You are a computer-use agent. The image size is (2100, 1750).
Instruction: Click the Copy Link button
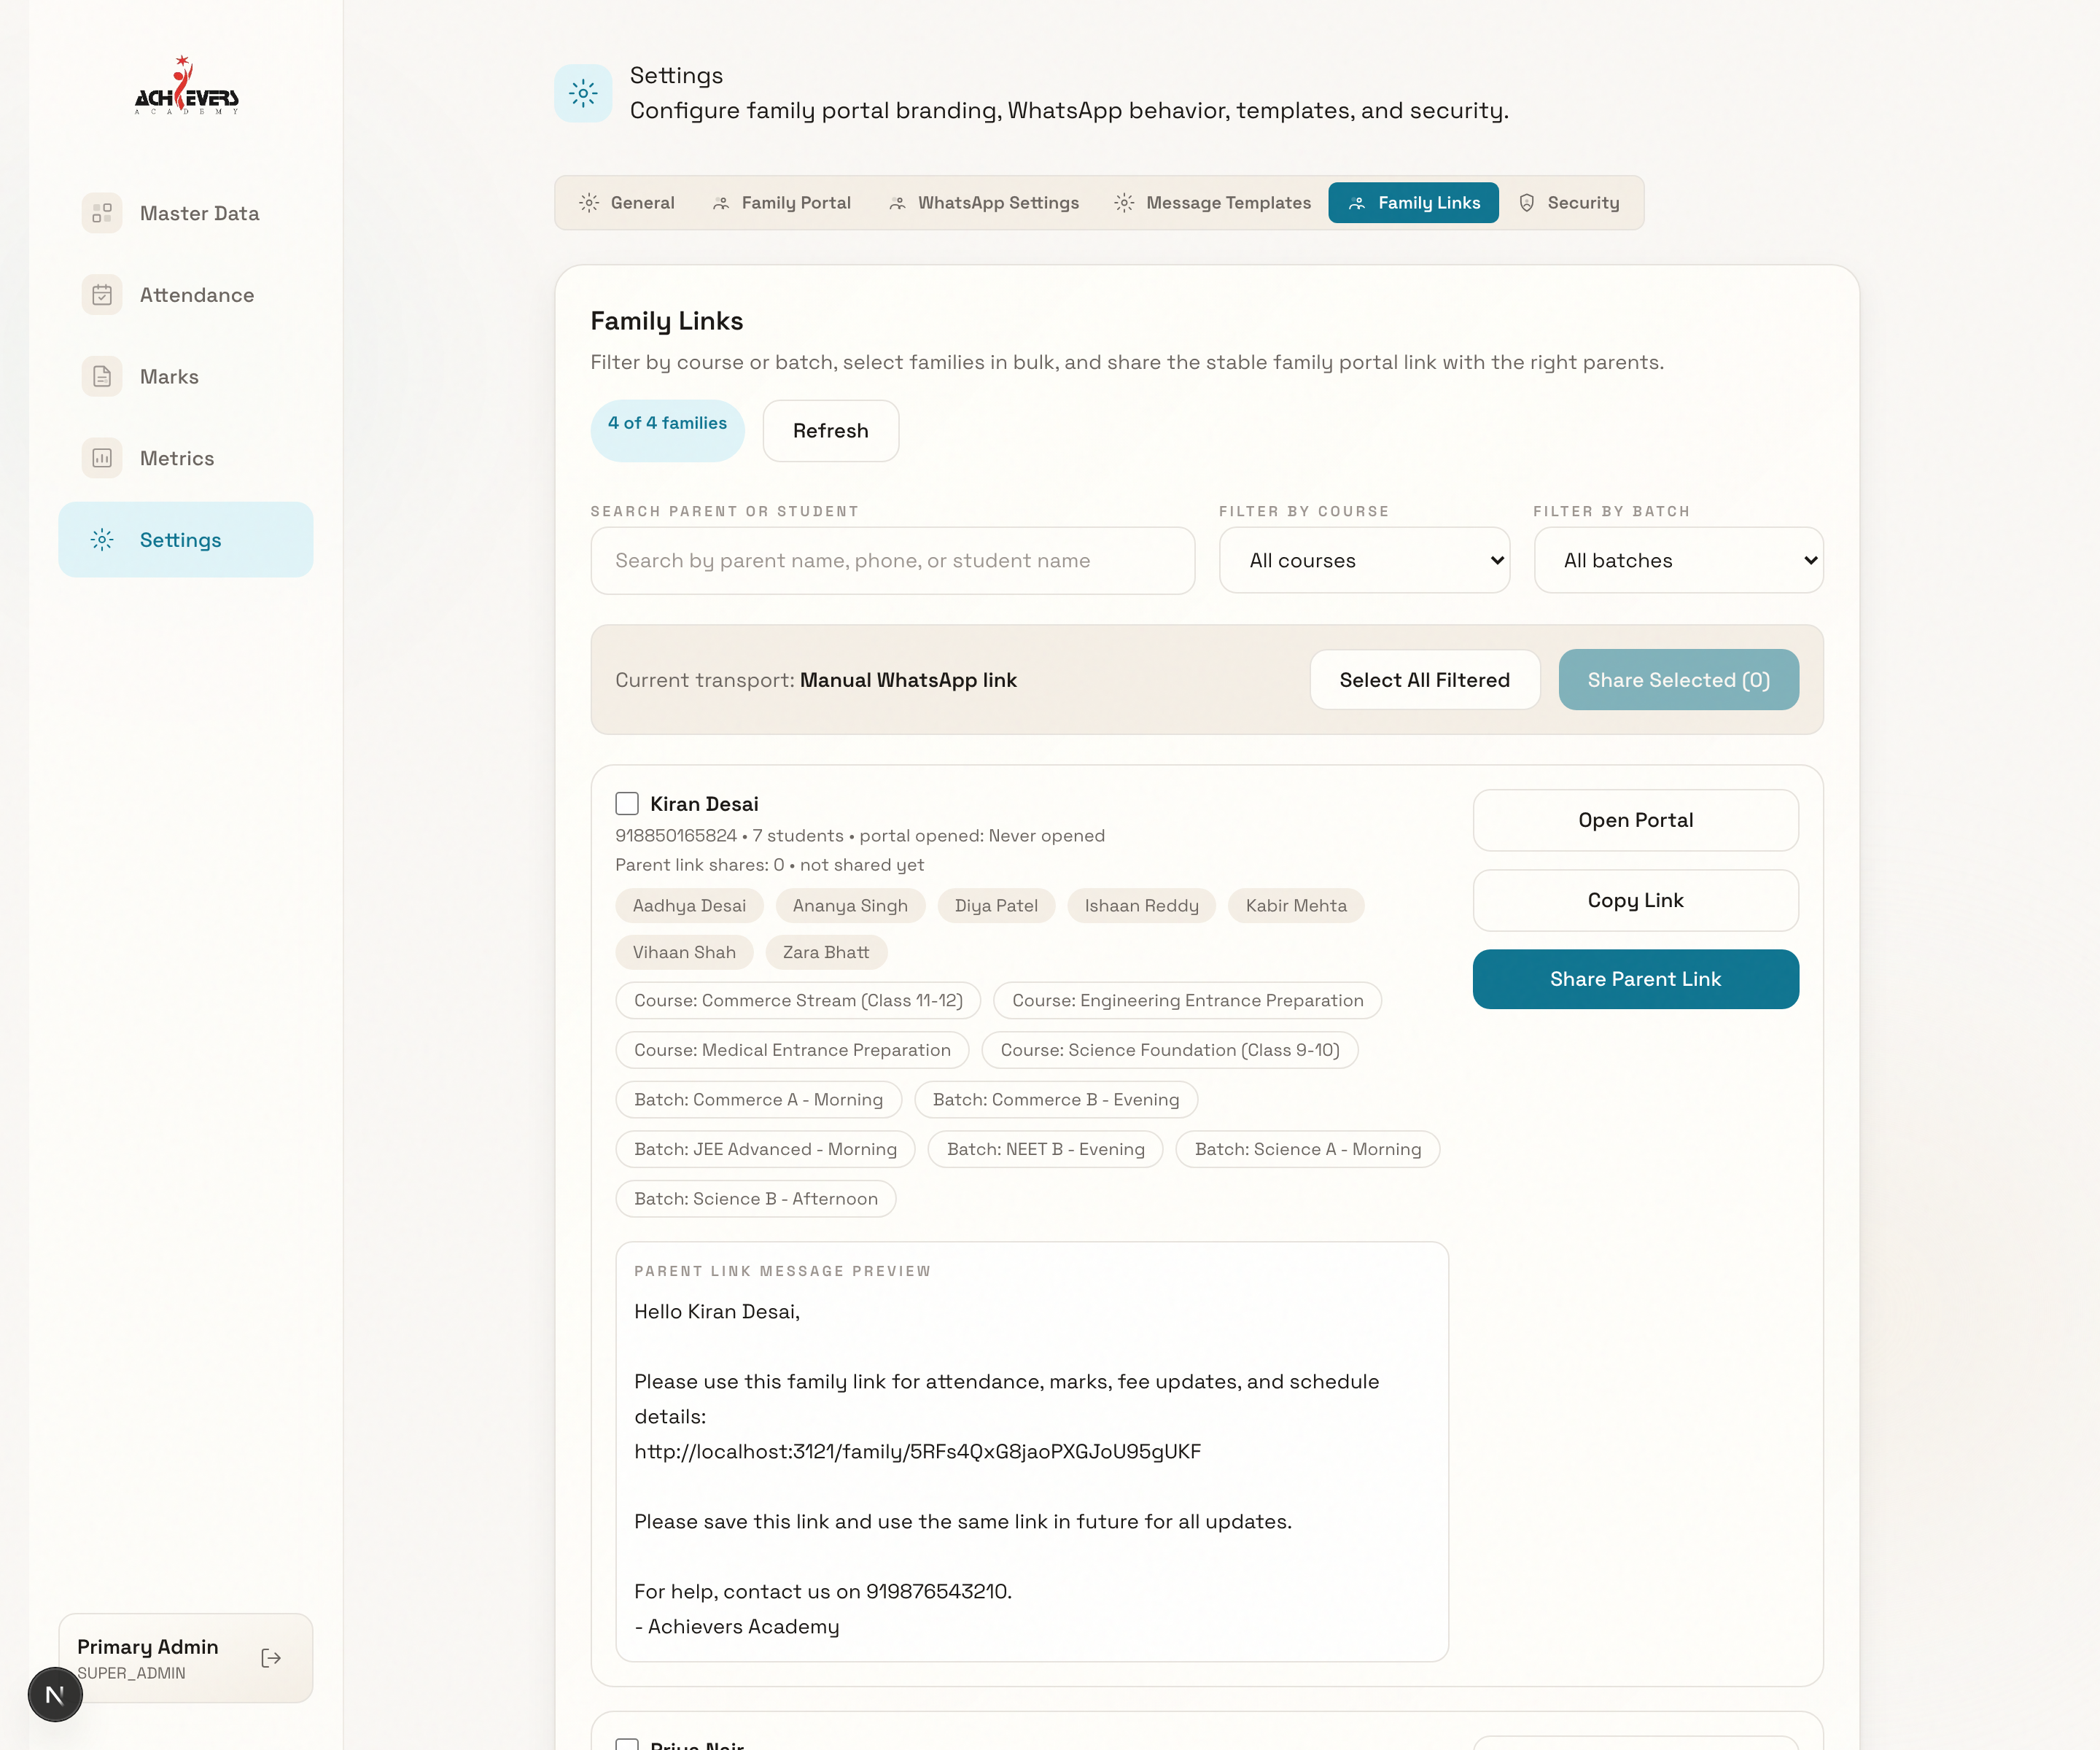pyautogui.click(x=1635, y=900)
